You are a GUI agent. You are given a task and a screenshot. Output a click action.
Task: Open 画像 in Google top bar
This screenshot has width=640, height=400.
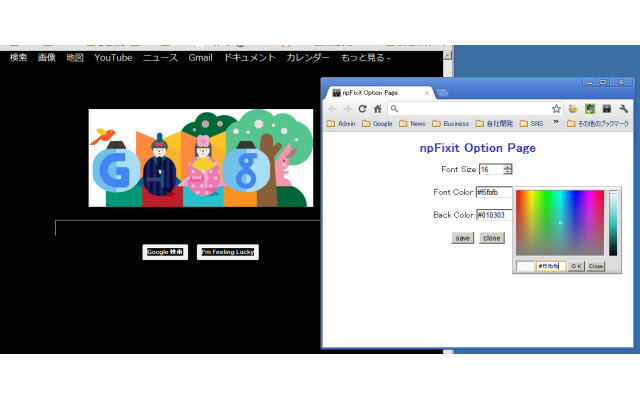(x=47, y=58)
